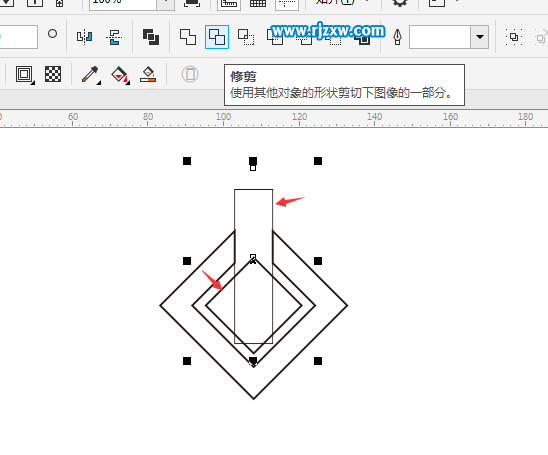The height and width of the screenshot is (455, 548).
Task: Select the Interactive Fill bucket tool
Action: click(x=120, y=74)
